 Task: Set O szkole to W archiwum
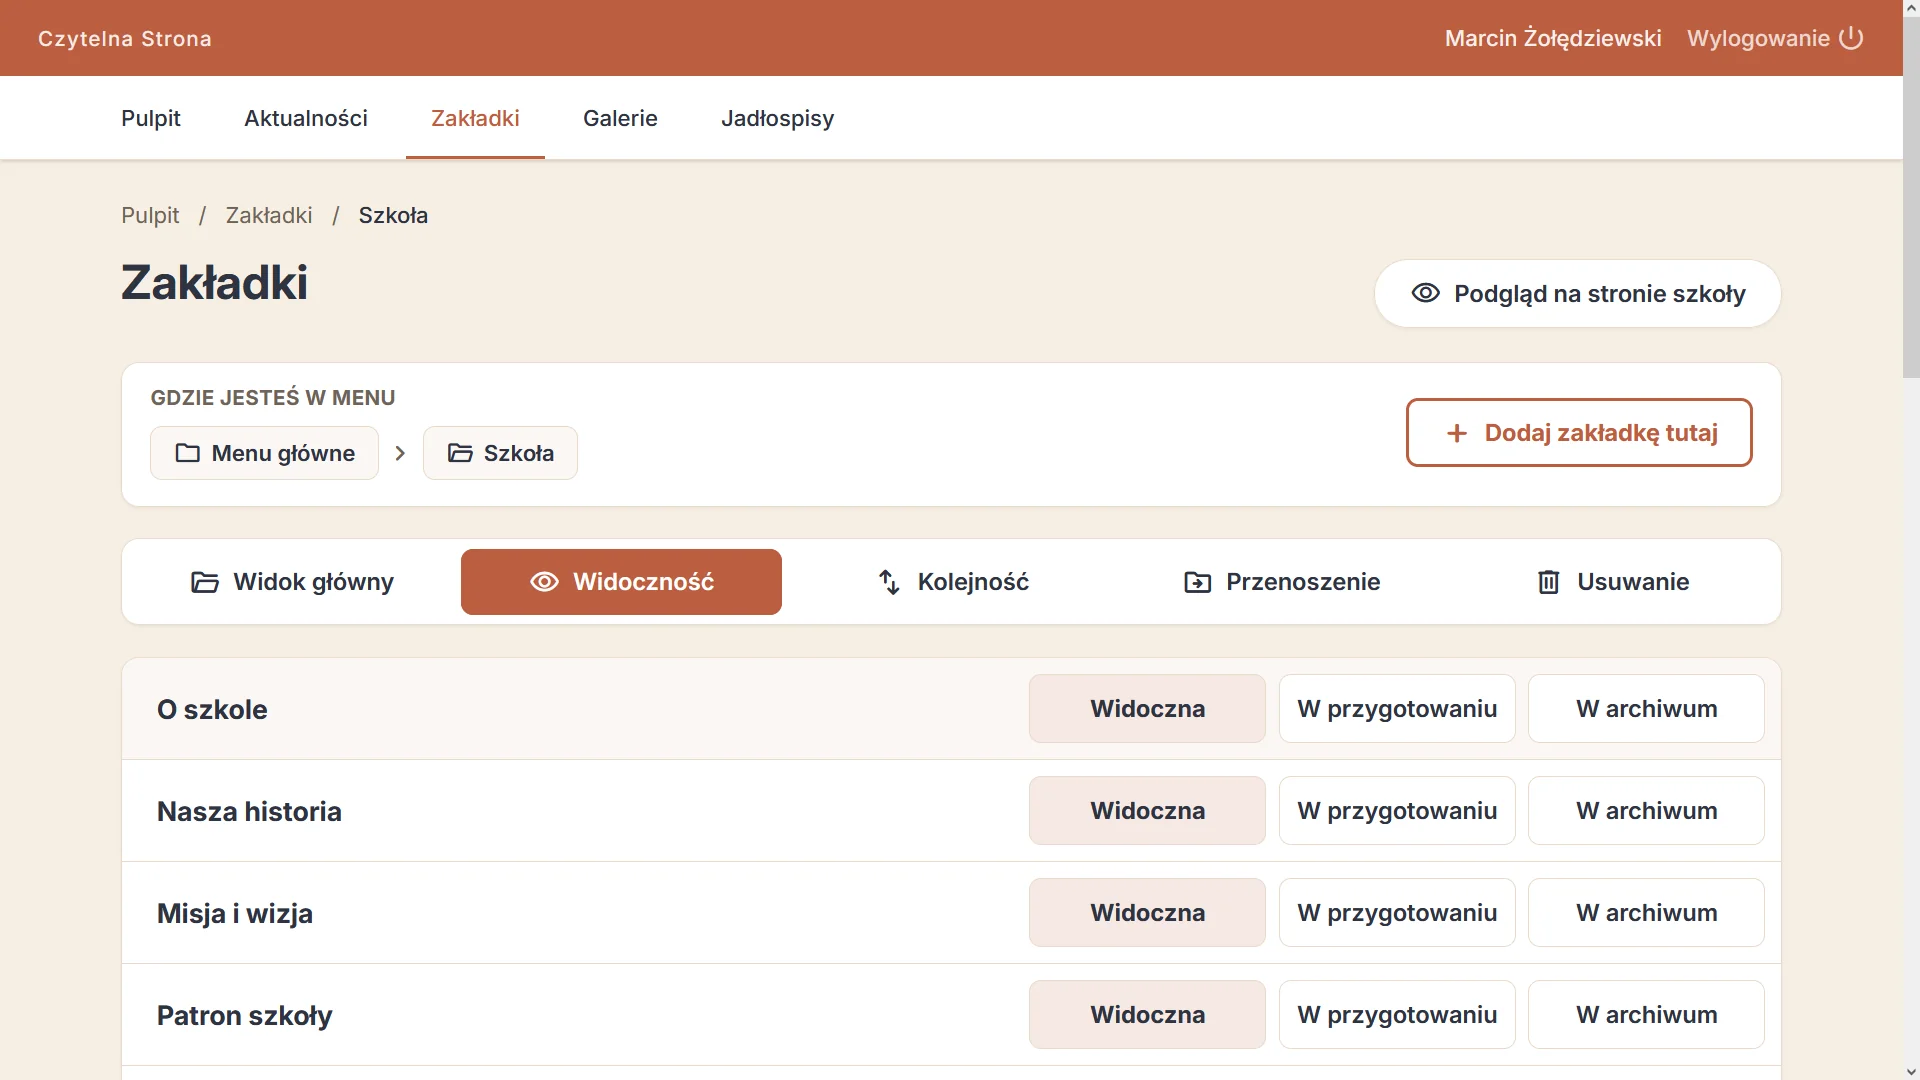click(1646, 709)
